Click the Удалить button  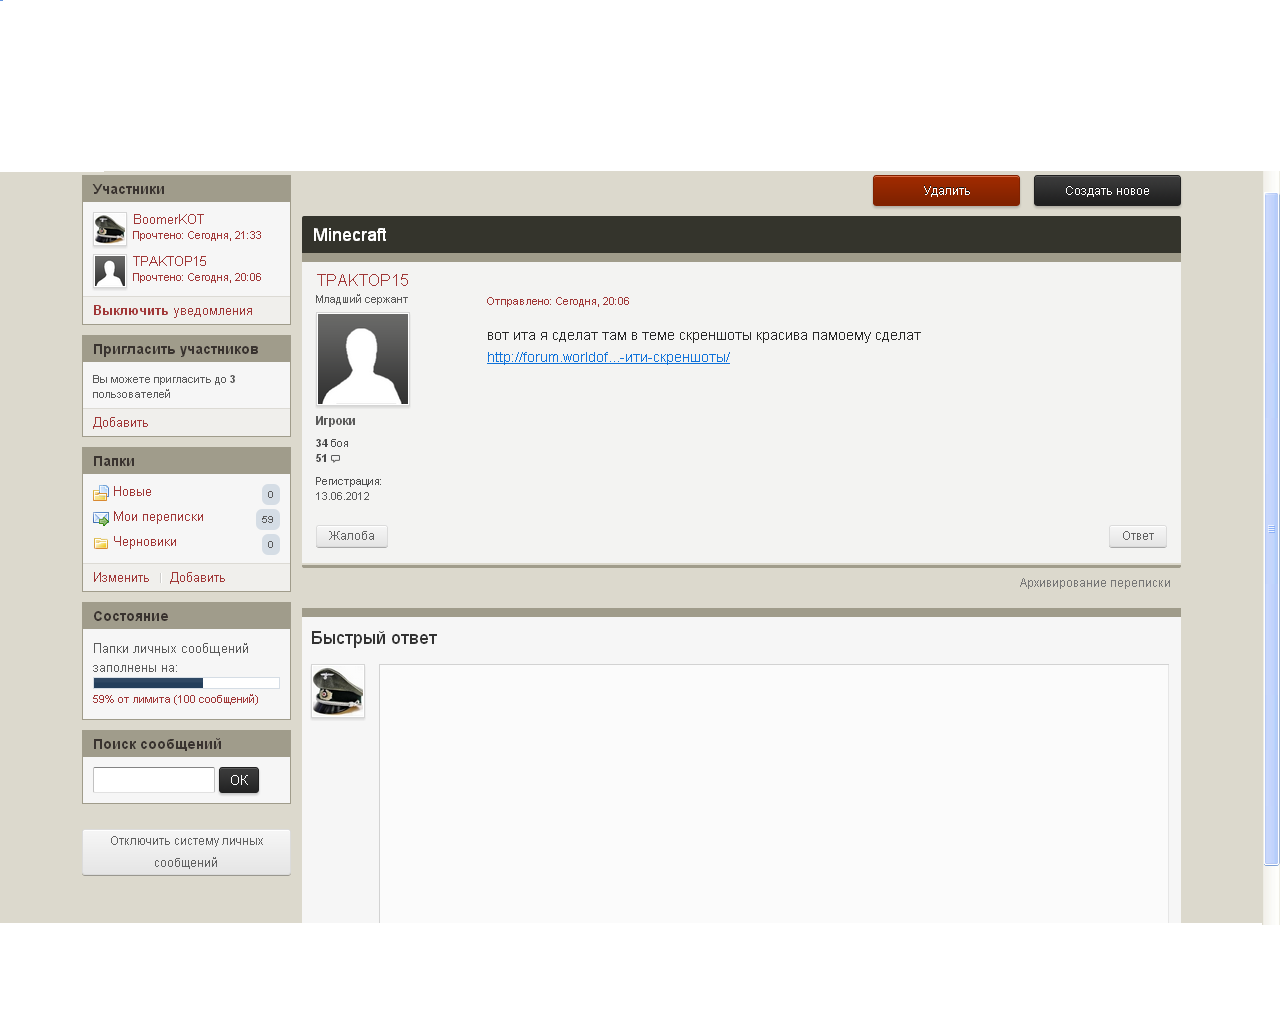click(x=946, y=190)
